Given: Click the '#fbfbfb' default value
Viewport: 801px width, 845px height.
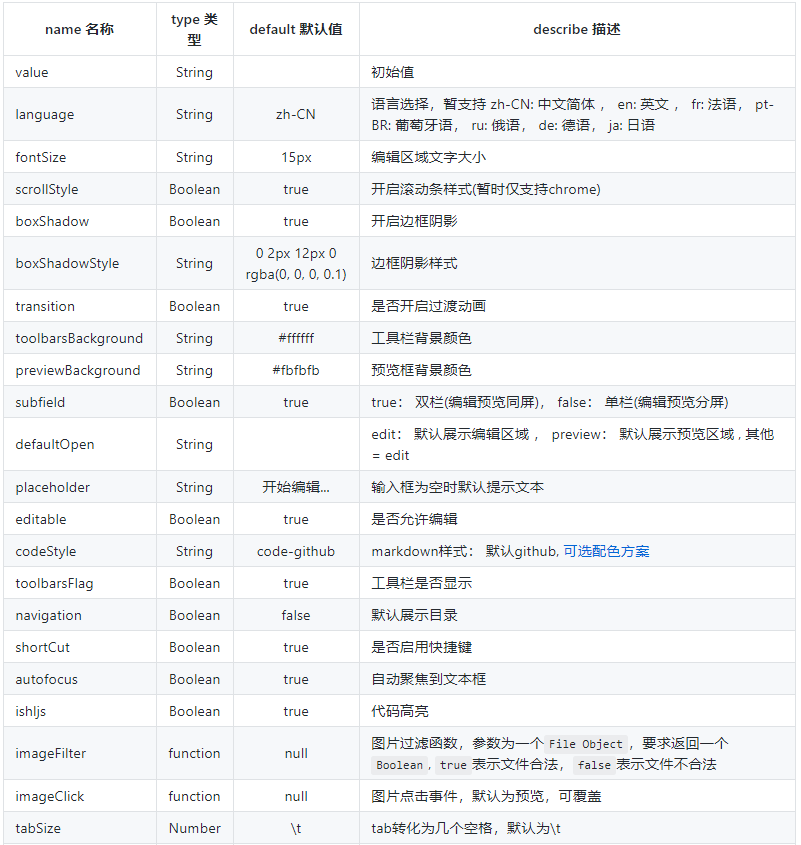Looking at the screenshot, I should (x=296, y=370).
